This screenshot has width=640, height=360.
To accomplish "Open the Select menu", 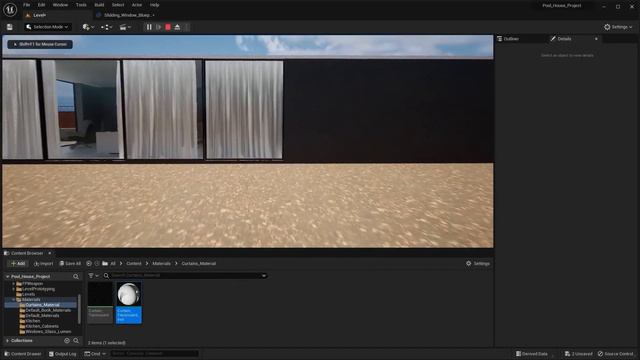I will [x=118, y=5].
